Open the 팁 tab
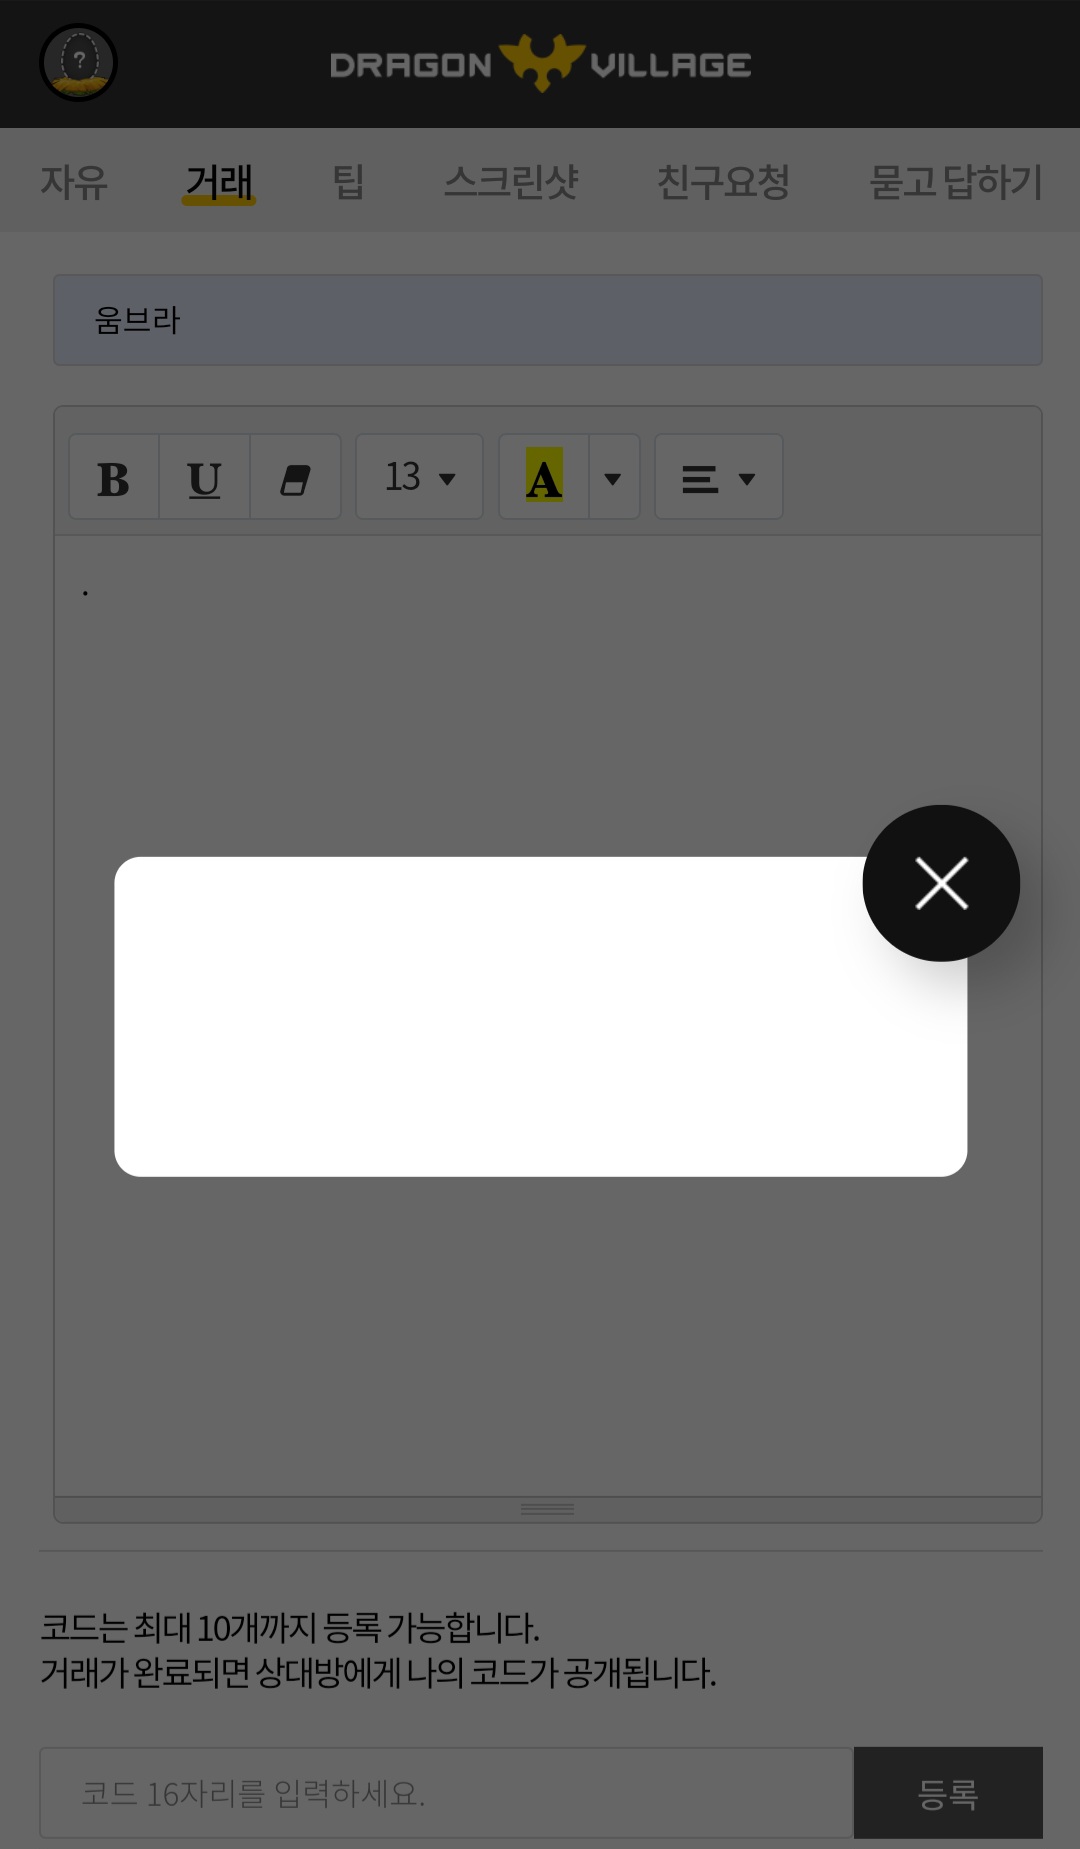The height and width of the screenshot is (1849, 1080). click(348, 182)
